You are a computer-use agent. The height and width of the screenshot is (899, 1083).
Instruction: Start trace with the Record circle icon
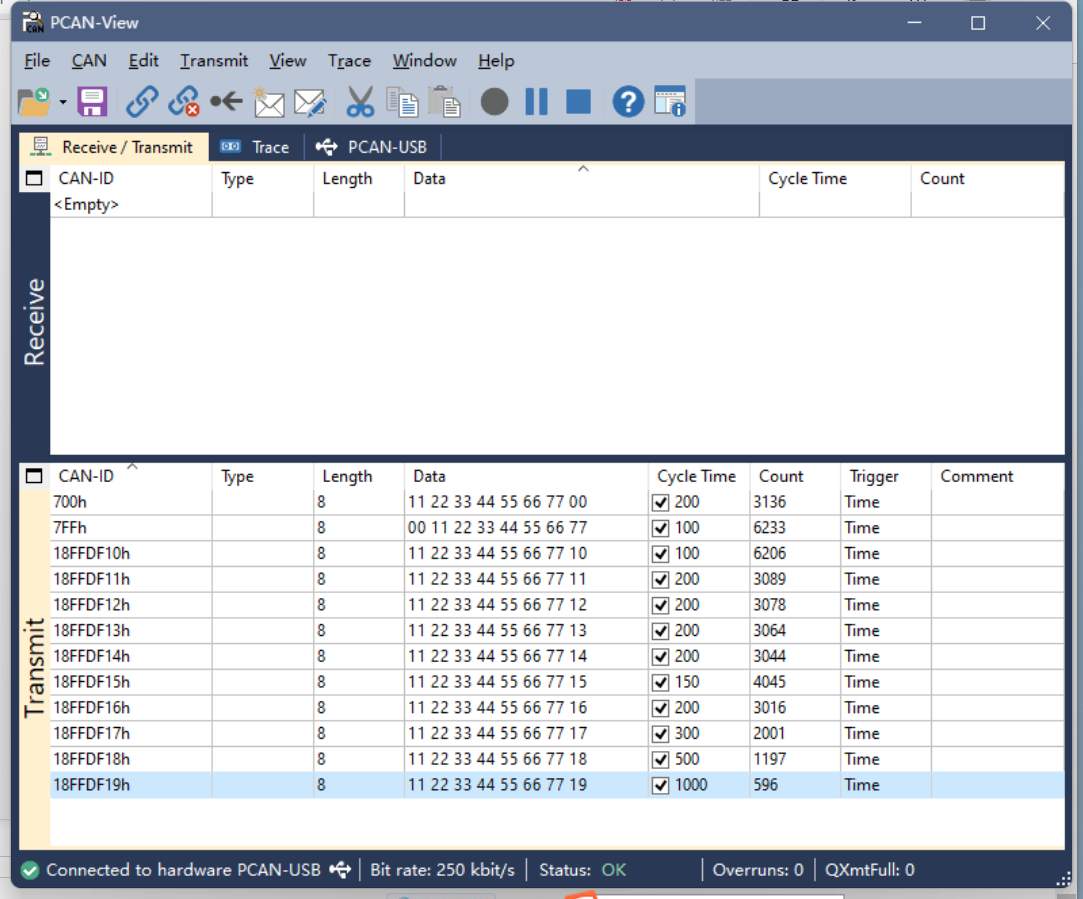495,102
